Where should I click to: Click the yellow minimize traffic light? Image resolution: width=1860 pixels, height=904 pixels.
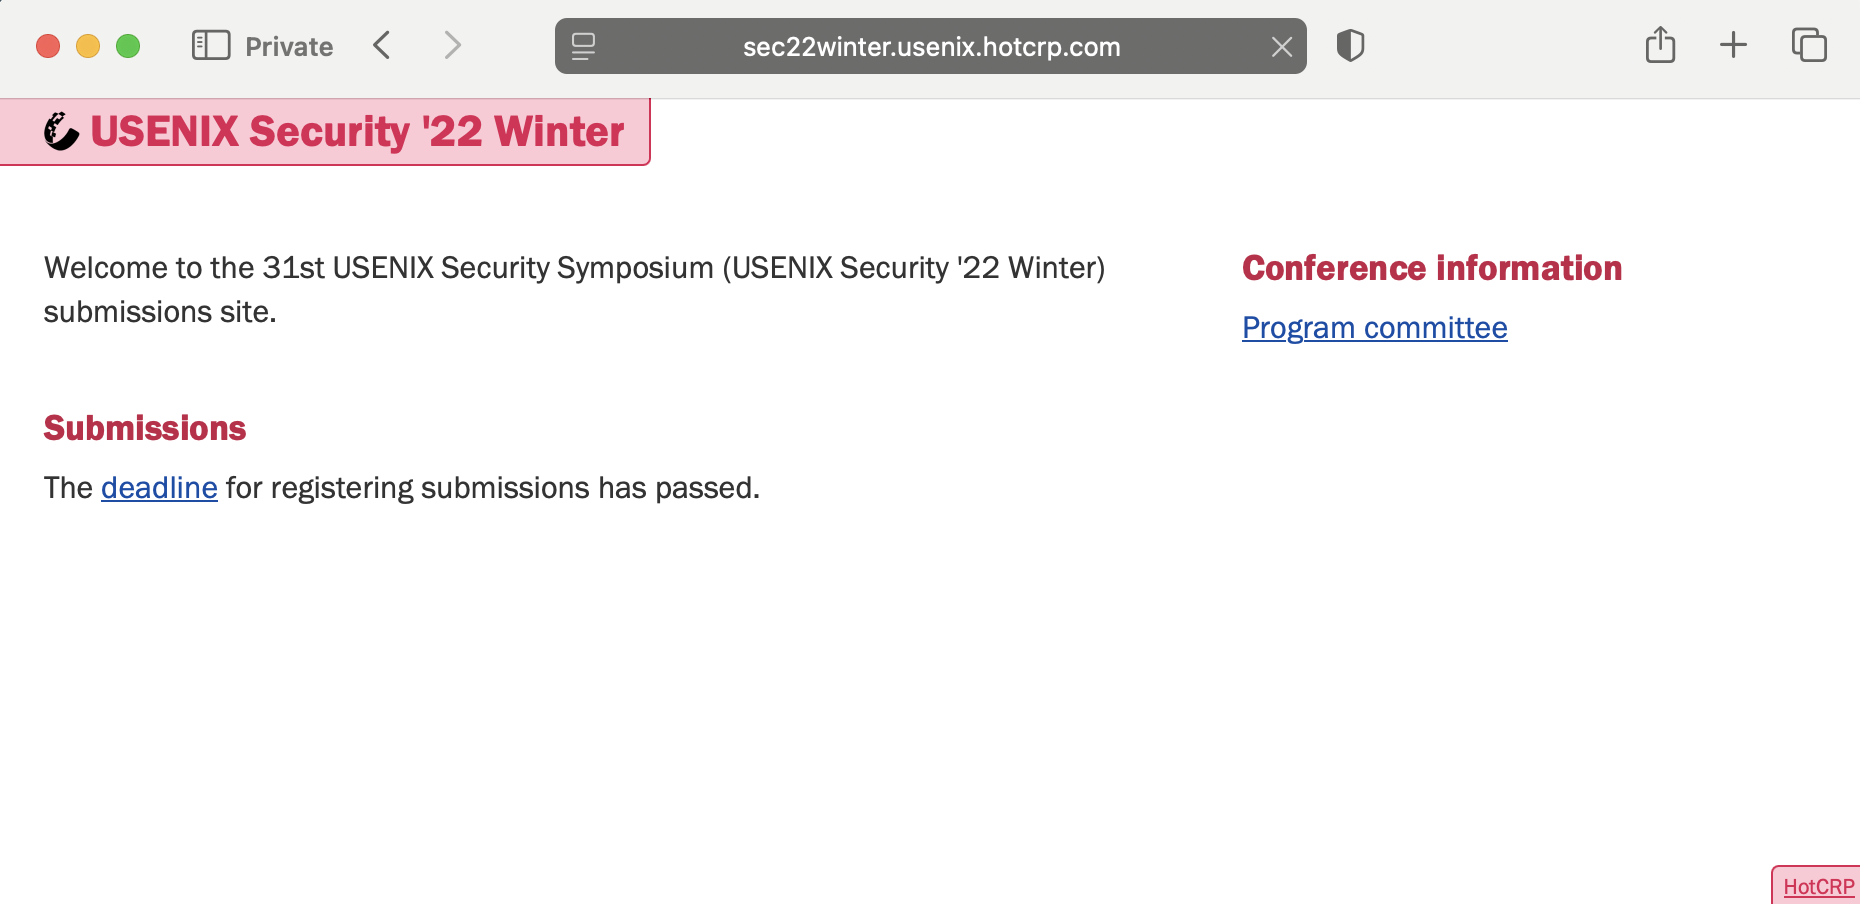point(88,45)
